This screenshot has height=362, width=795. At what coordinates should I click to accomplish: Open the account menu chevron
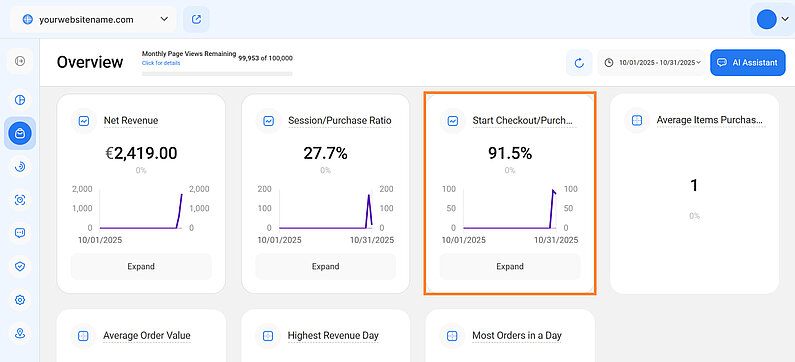tap(785, 20)
